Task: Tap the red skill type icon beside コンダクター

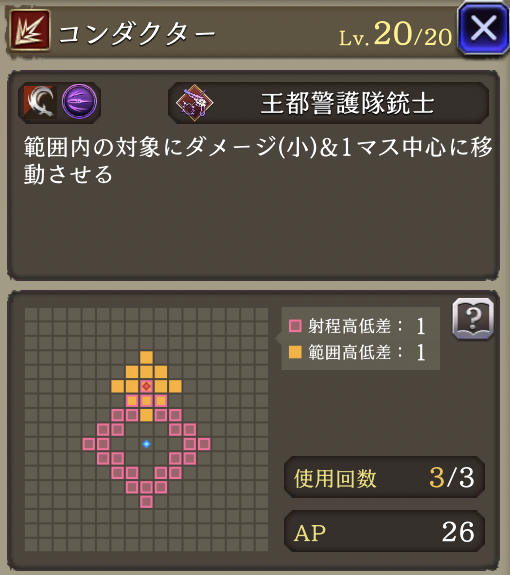Action: 29,30
